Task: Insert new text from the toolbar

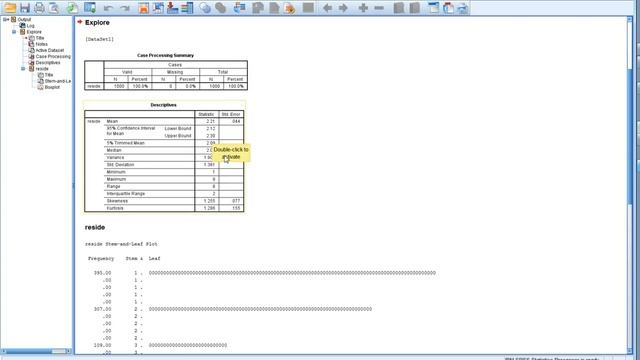Action: pos(462,7)
